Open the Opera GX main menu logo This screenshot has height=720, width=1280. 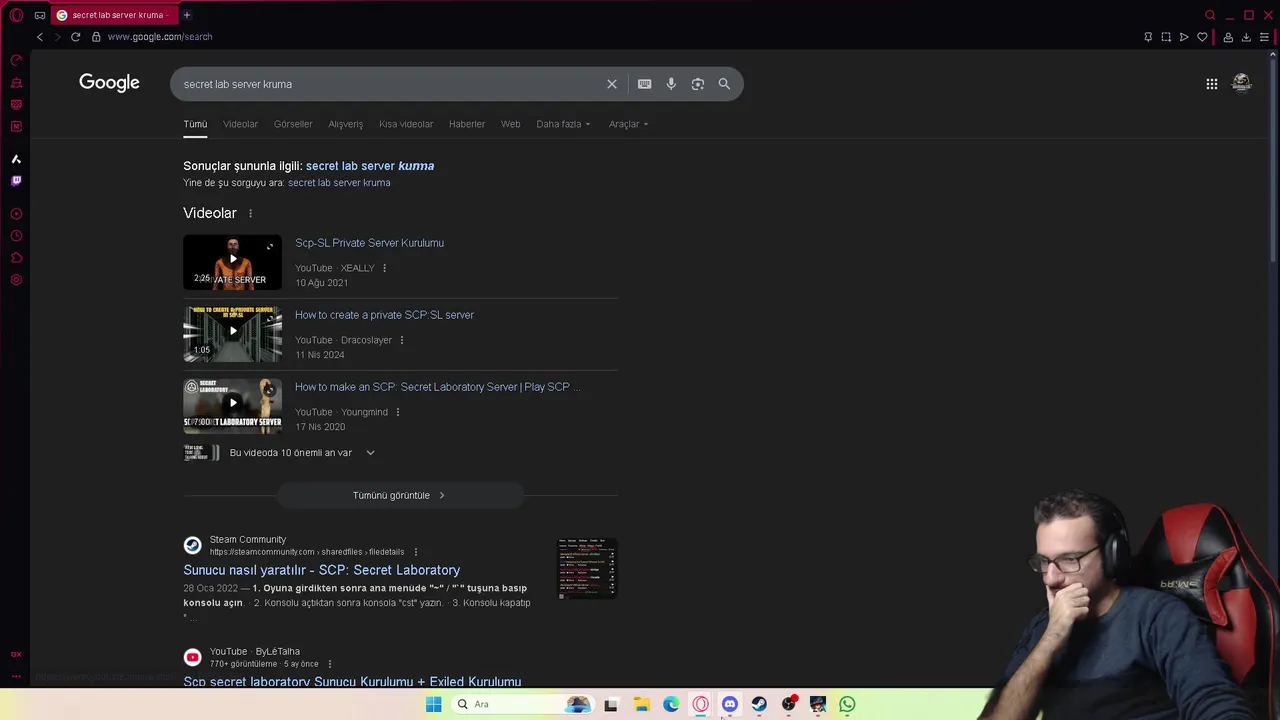[16, 15]
